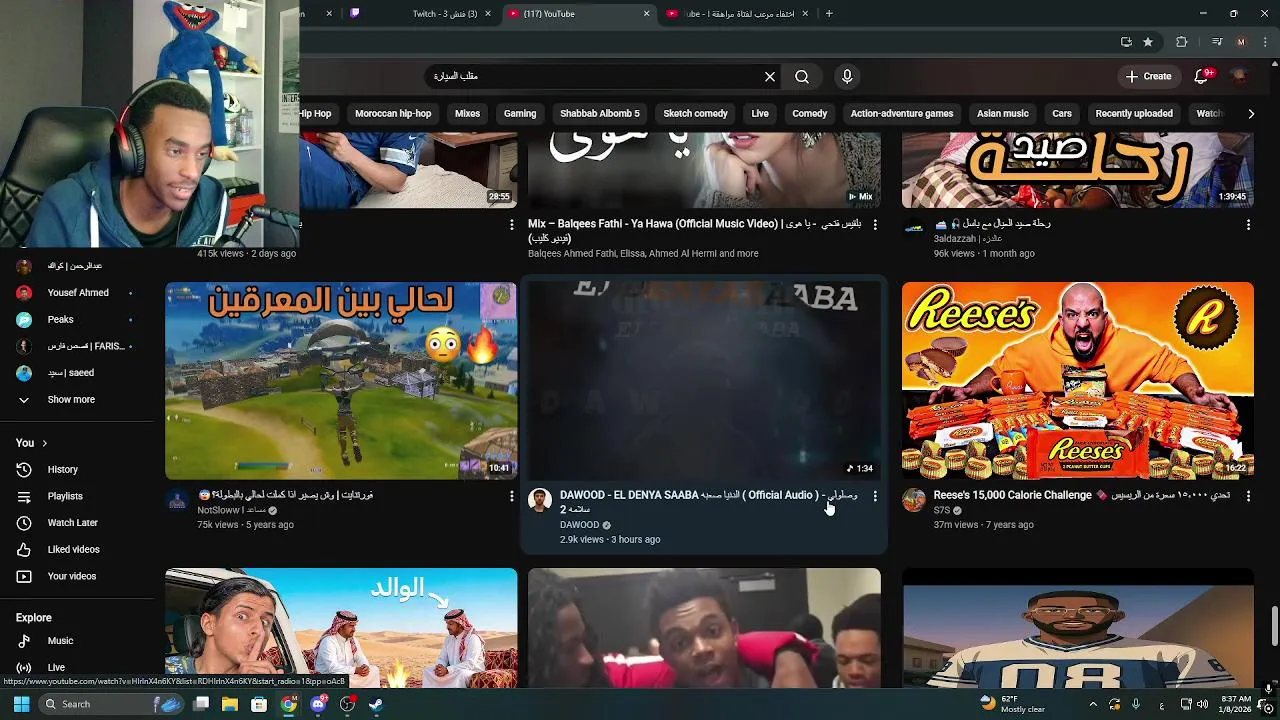This screenshot has height=720, width=1280.
Task: Bookmark this page with star icon
Action: [x=1148, y=42]
